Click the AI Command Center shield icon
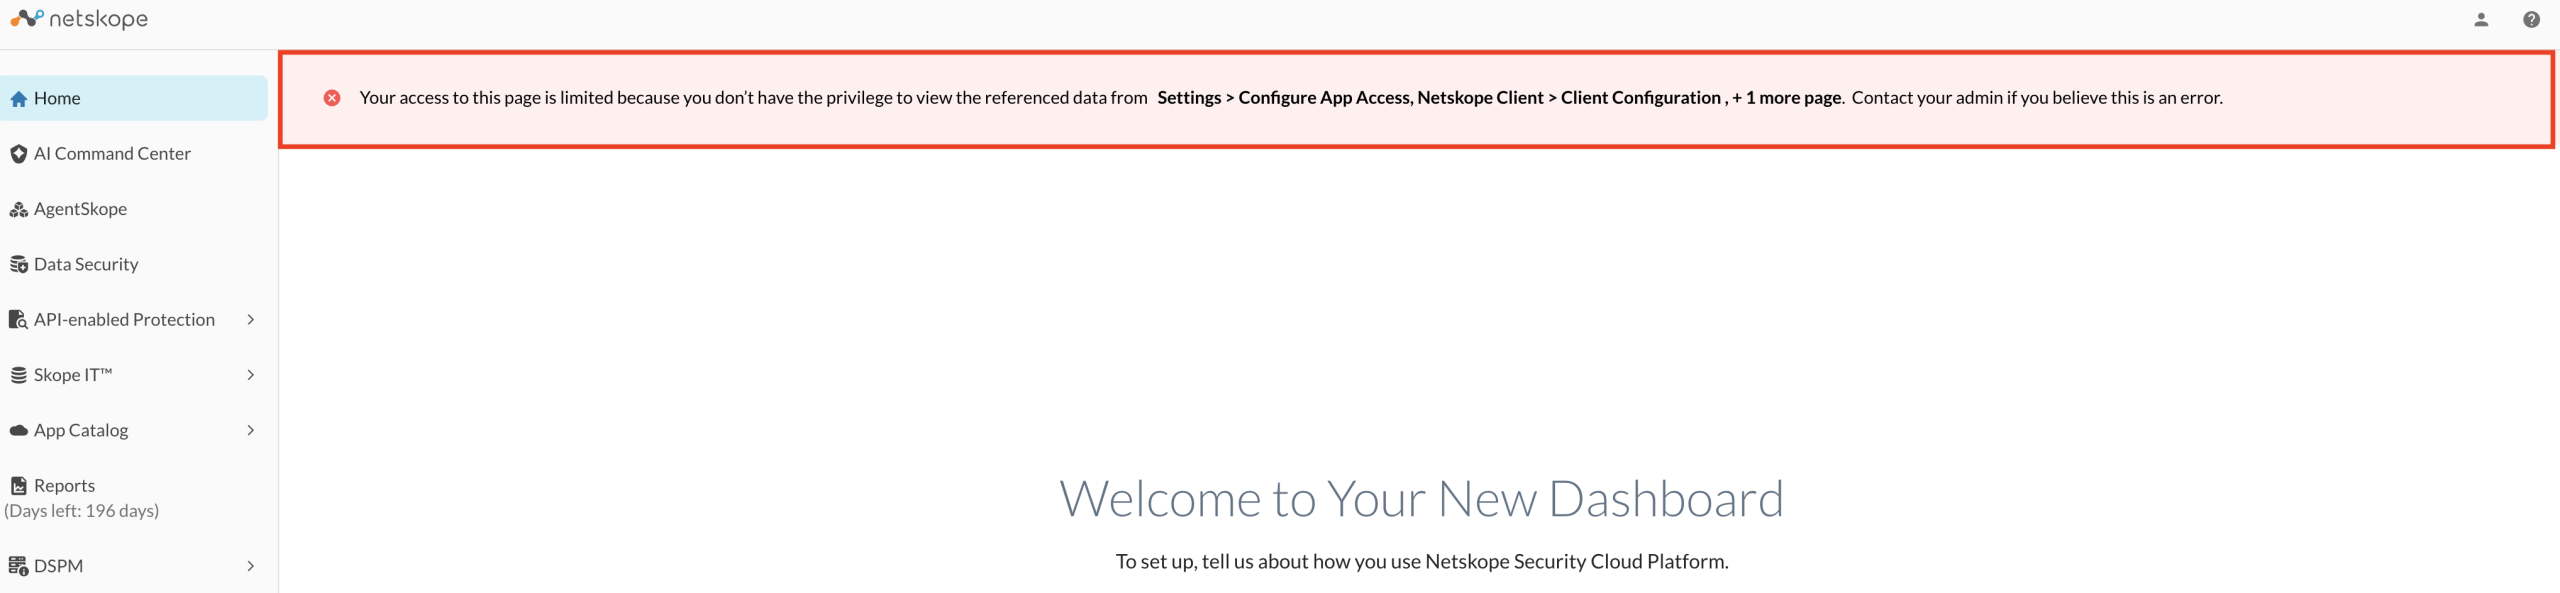Image resolution: width=2560 pixels, height=593 pixels. click(18, 154)
